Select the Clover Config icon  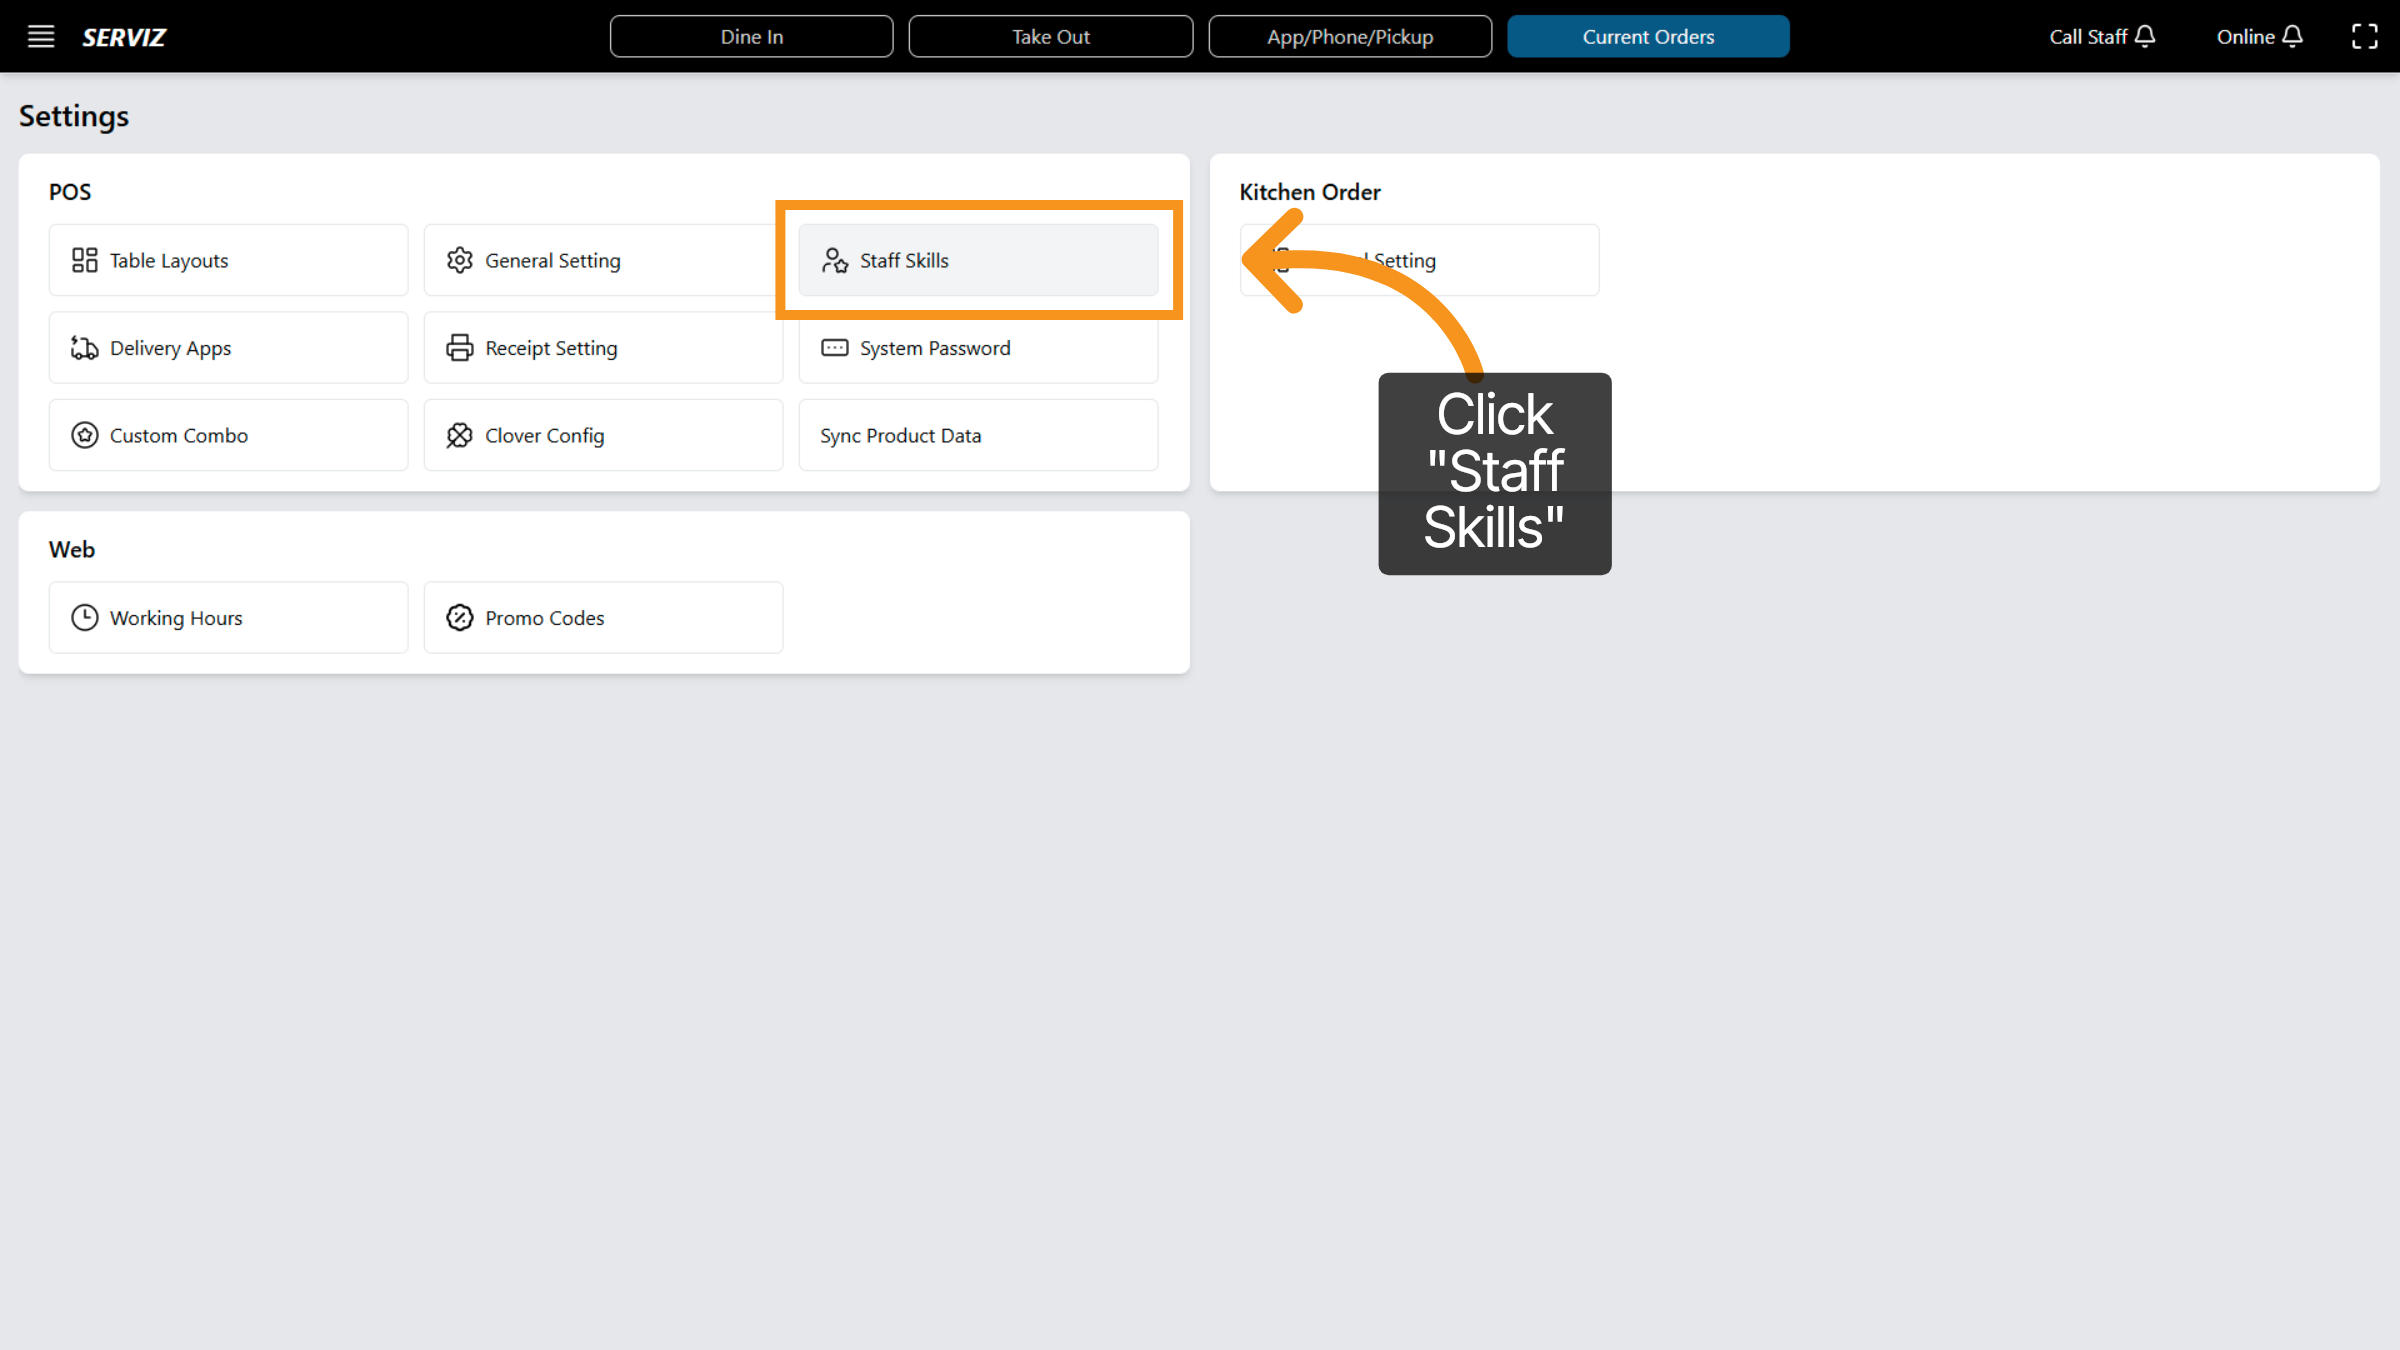click(460, 435)
